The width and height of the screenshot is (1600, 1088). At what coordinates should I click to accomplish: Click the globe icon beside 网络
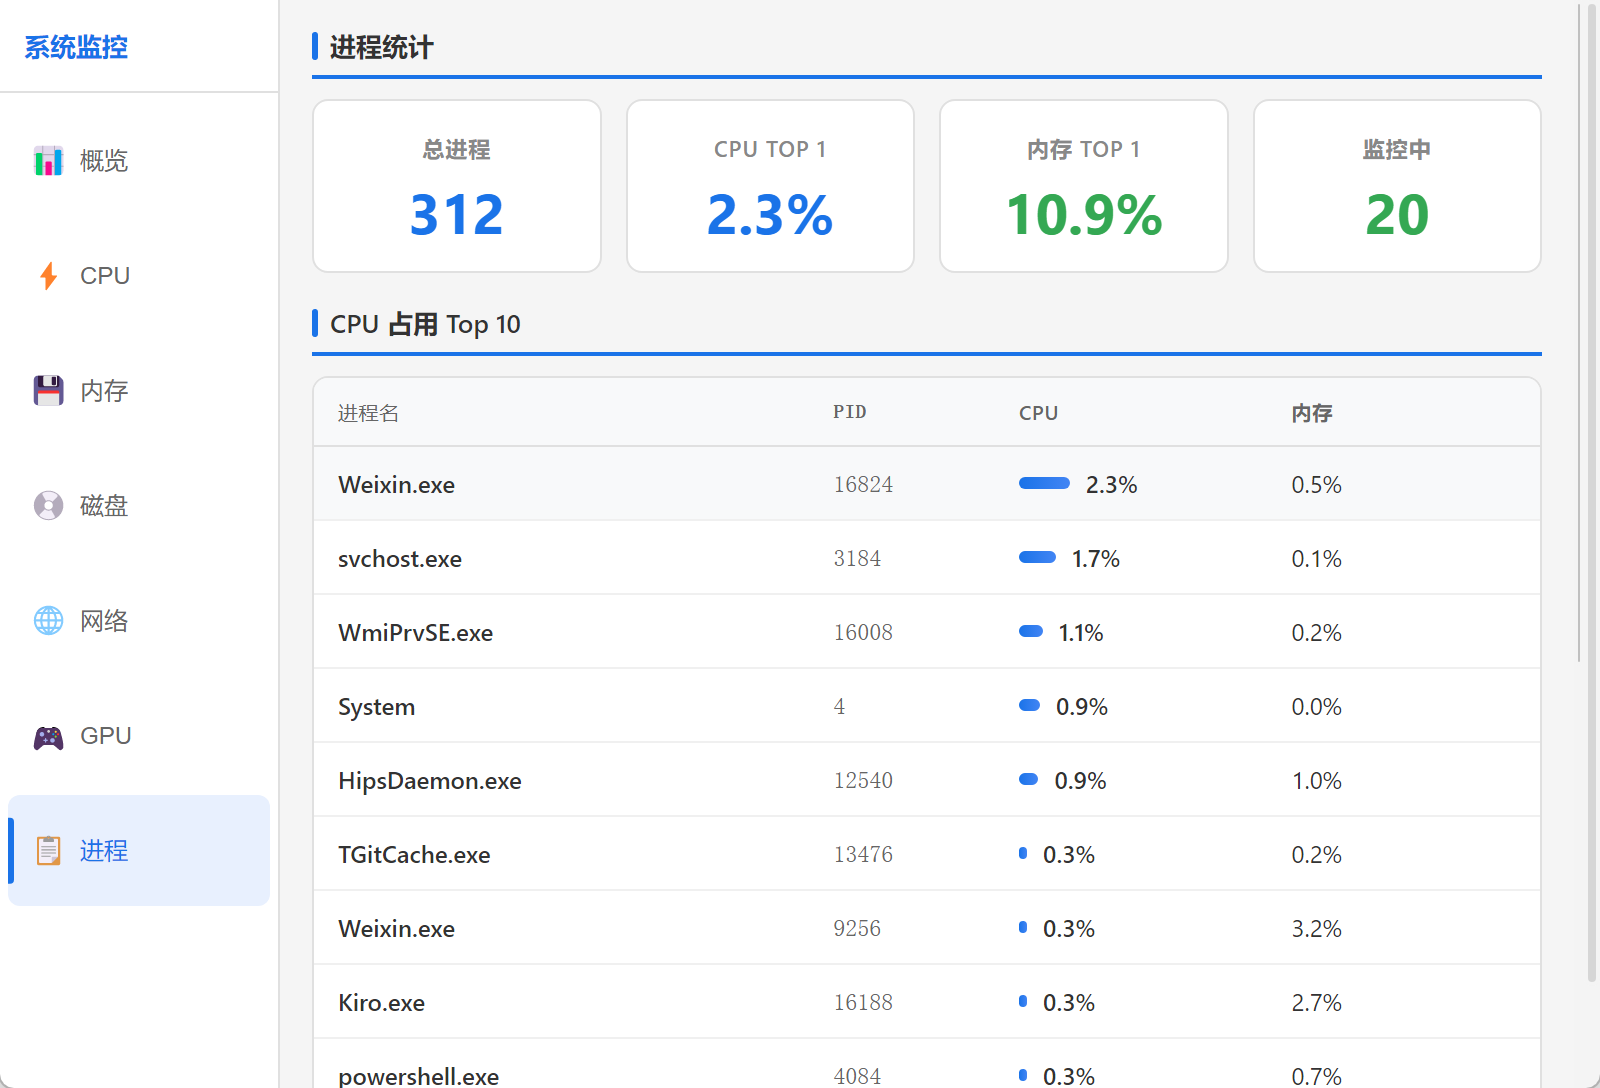tap(48, 621)
